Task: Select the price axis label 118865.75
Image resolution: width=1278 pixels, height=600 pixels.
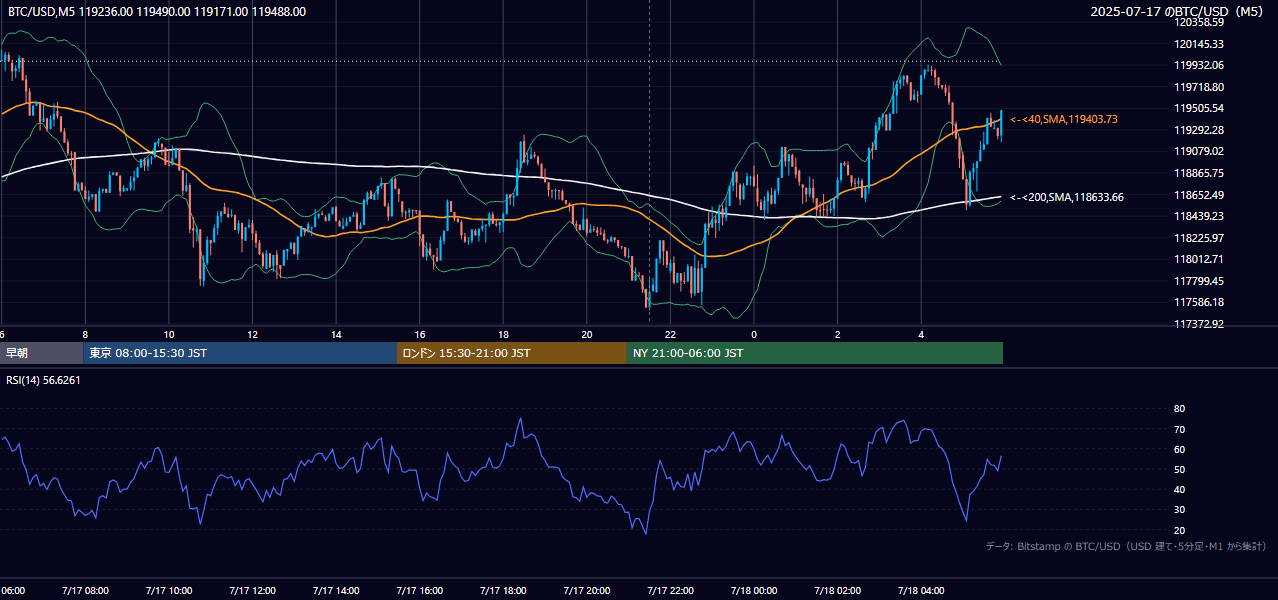Action: pyautogui.click(x=1200, y=173)
